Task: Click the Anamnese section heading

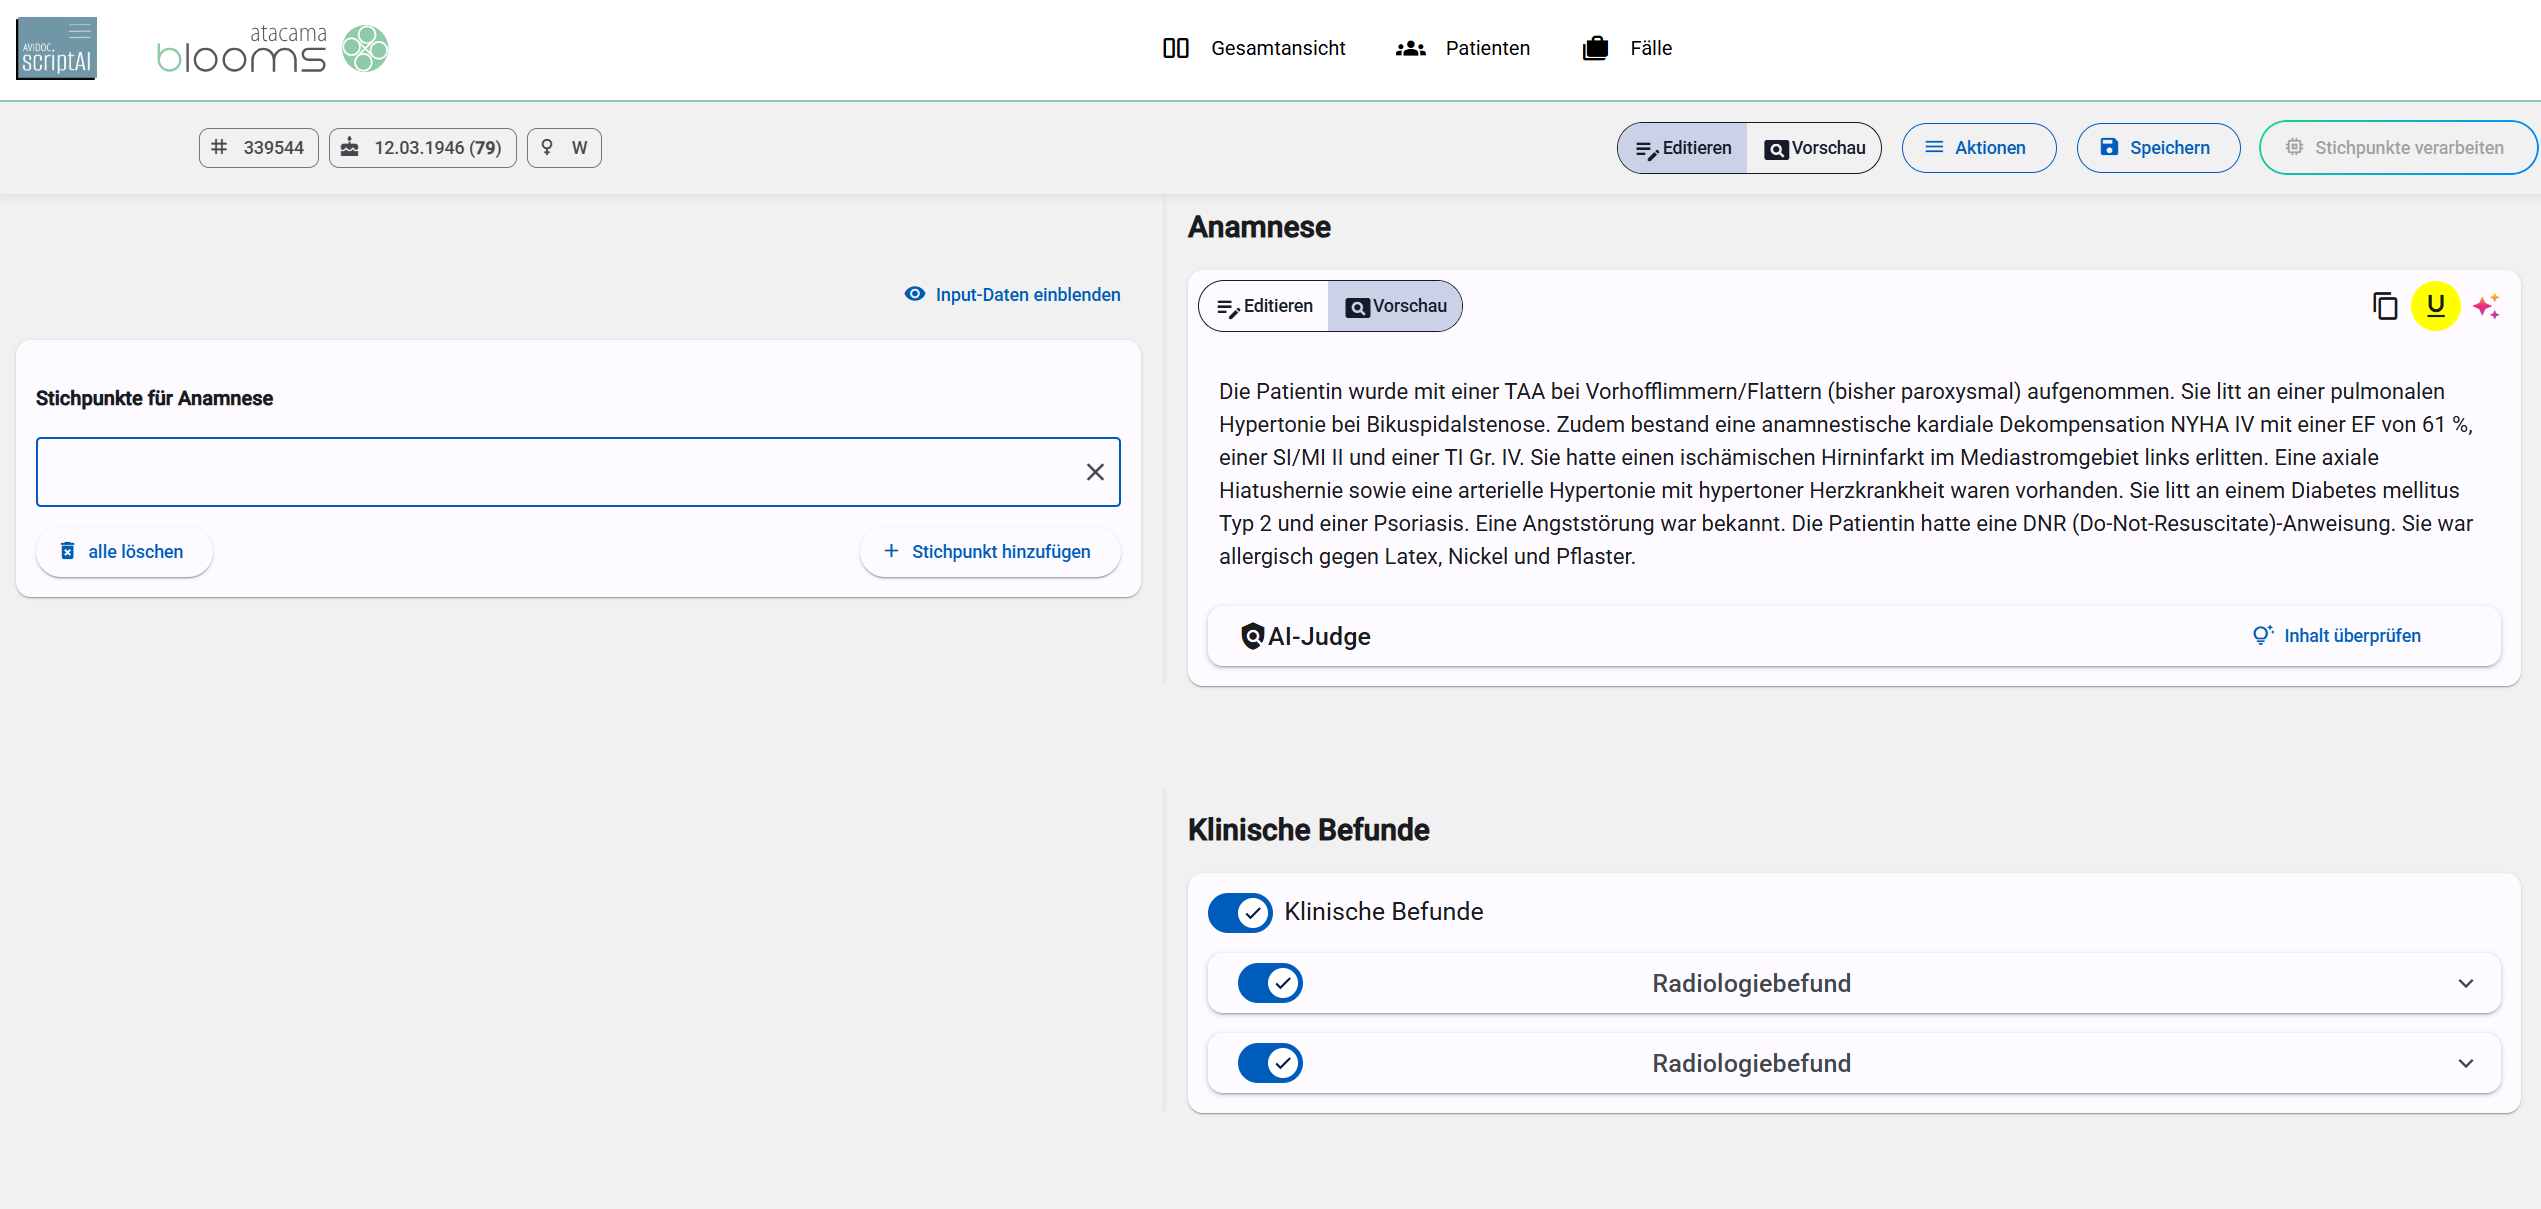Action: (1259, 227)
